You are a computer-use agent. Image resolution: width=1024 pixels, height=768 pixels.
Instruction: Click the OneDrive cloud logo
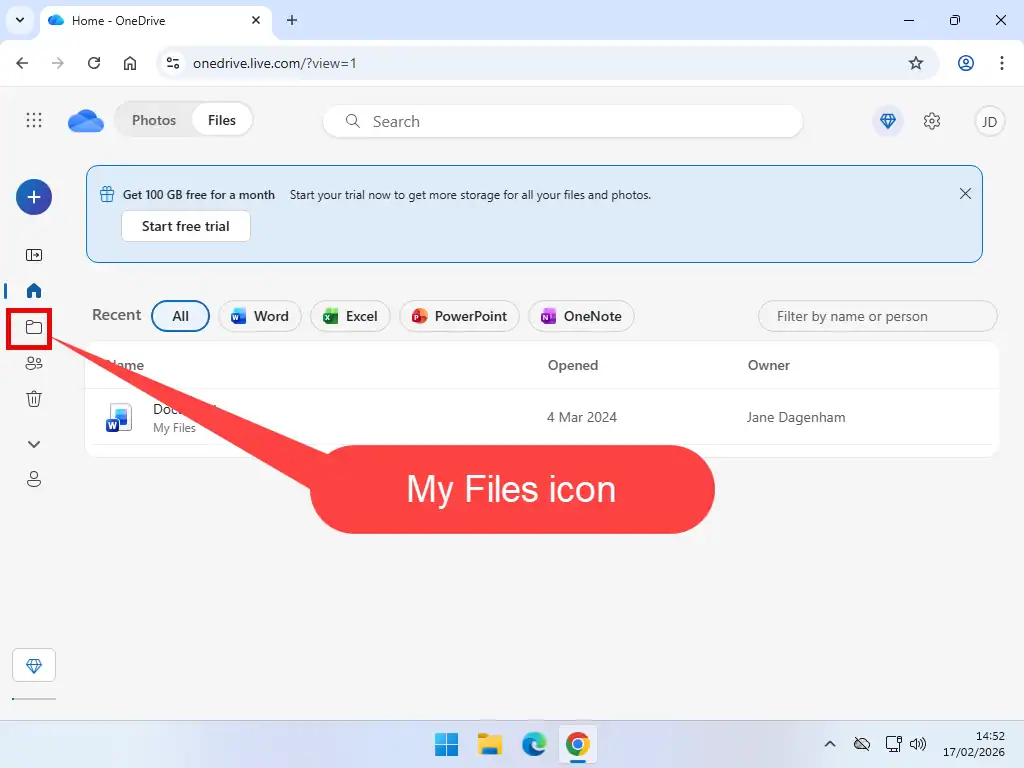pyautogui.click(x=85, y=120)
